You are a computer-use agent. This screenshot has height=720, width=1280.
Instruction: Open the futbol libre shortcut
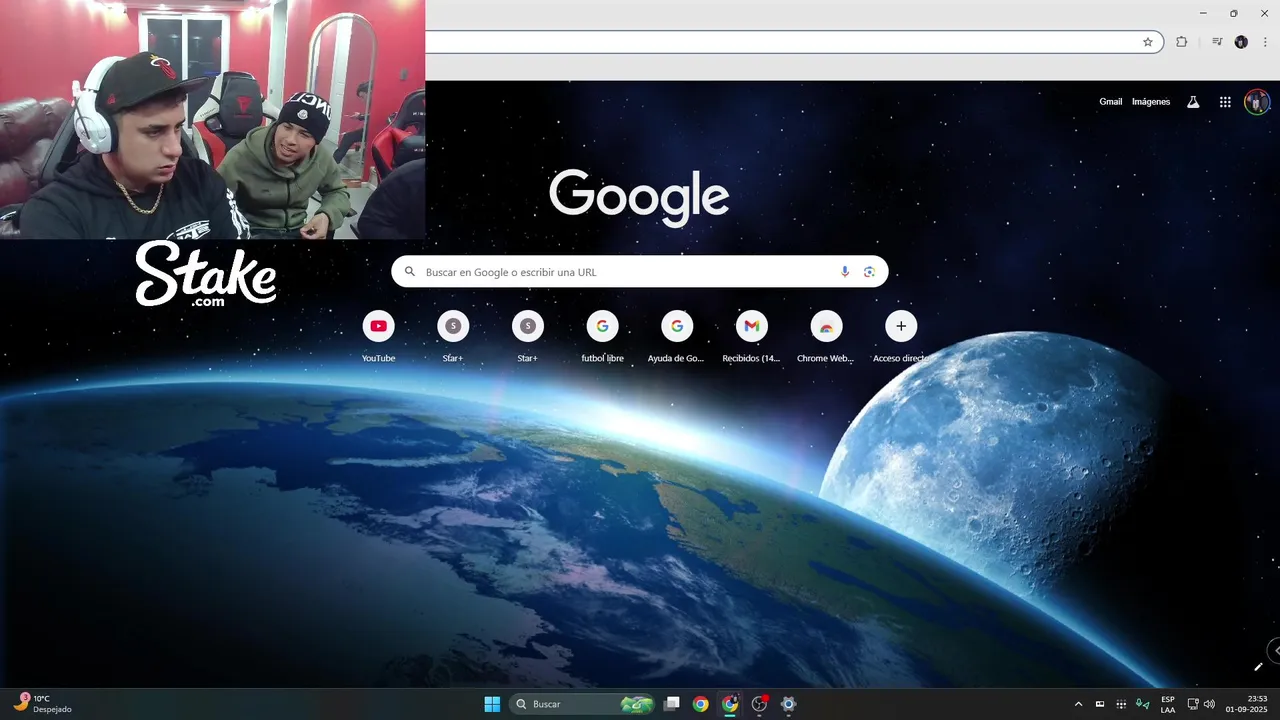[602, 337]
